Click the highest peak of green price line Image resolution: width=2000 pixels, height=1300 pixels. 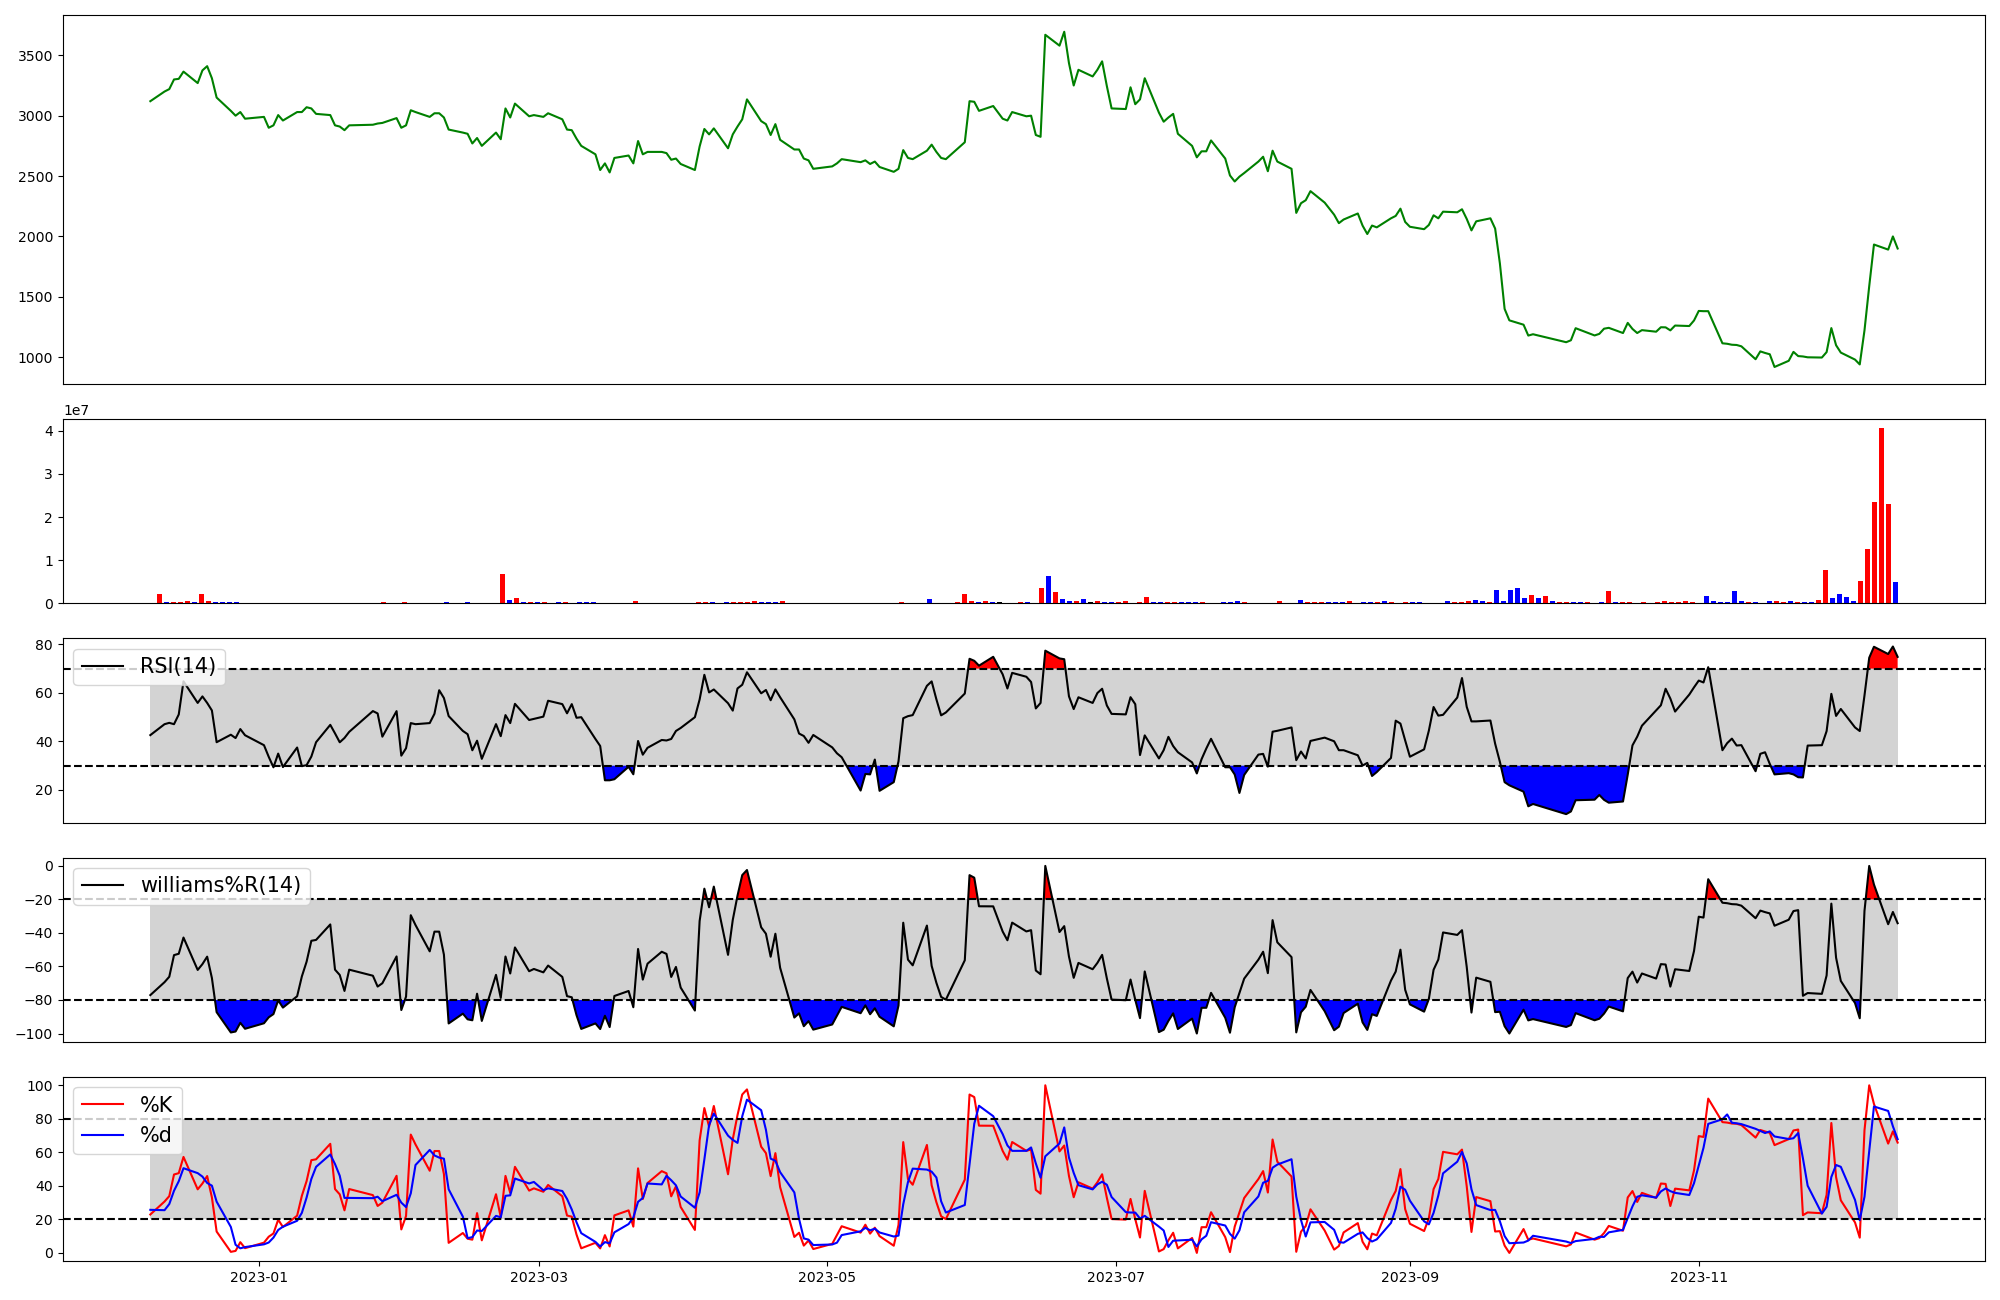coord(1063,32)
